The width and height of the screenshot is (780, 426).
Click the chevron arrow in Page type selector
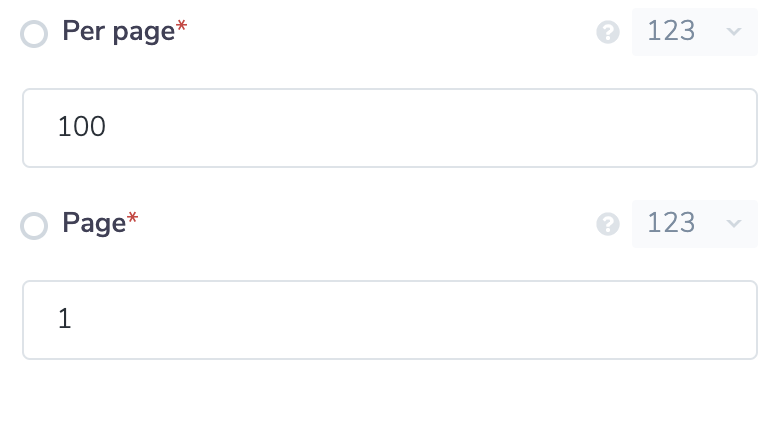(733, 224)
